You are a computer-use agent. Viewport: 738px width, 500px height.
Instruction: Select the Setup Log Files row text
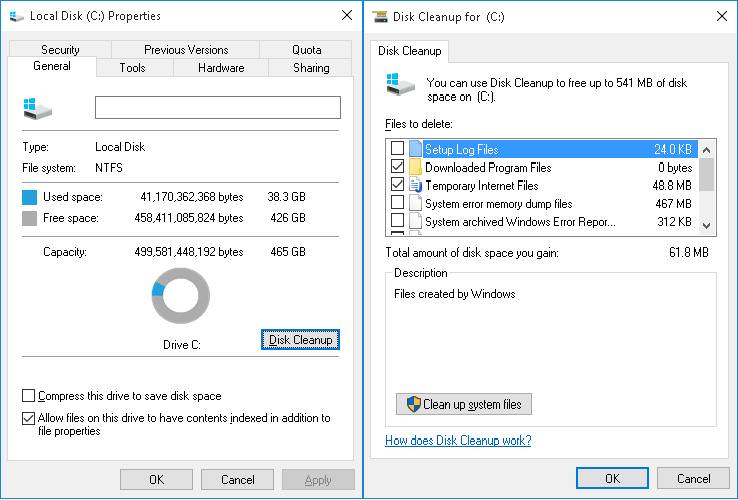pos(461,150)
